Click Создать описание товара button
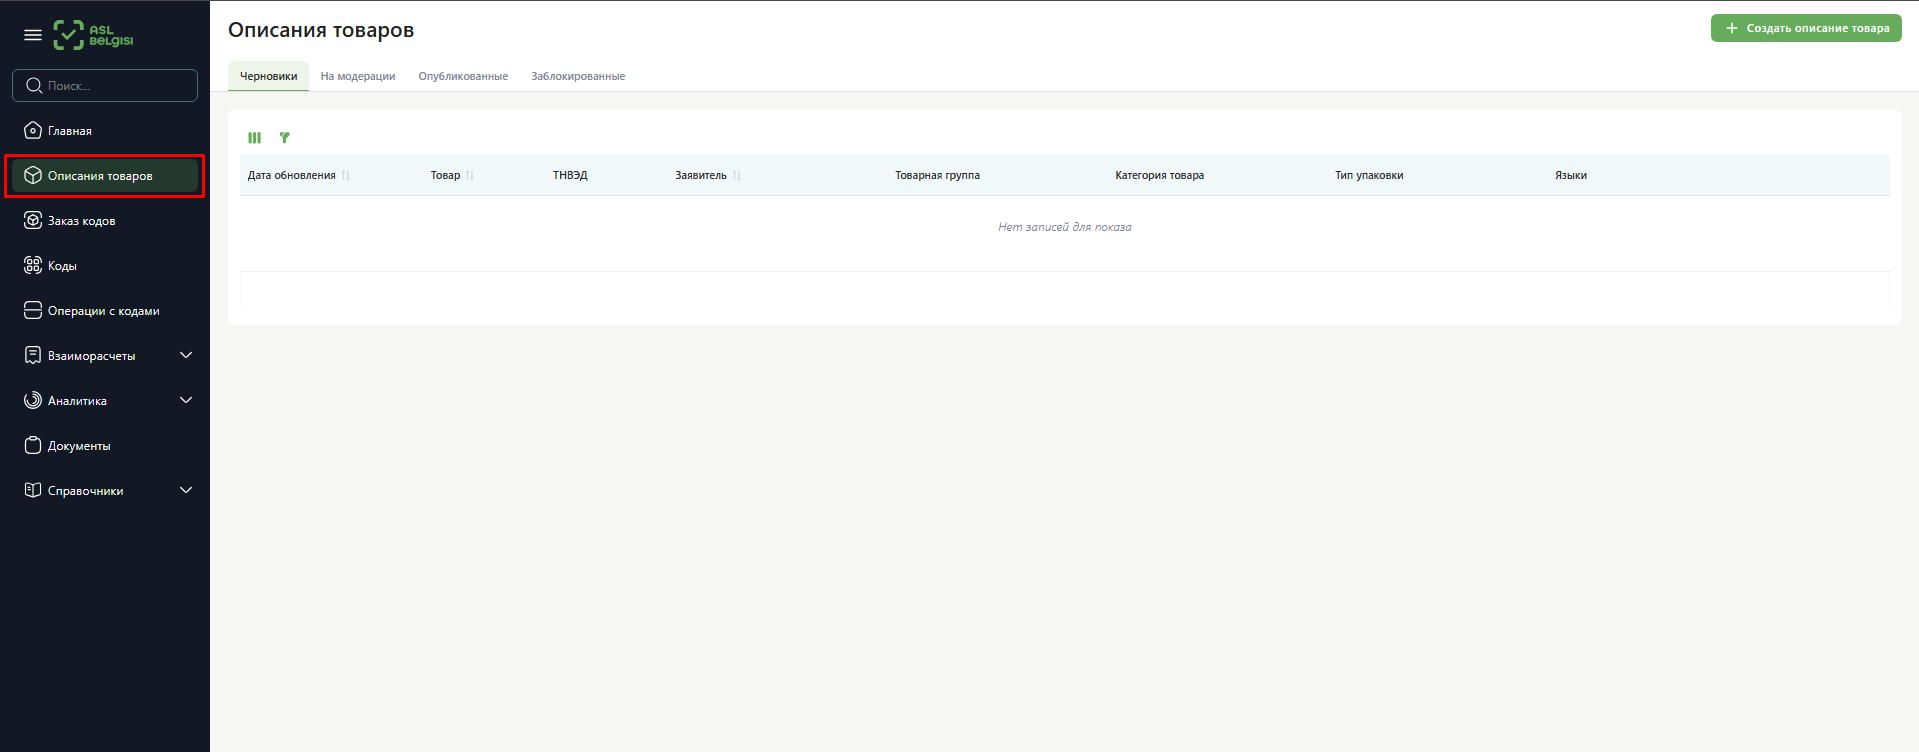This screenshot has height=752, width=1919. point(1806,28)
